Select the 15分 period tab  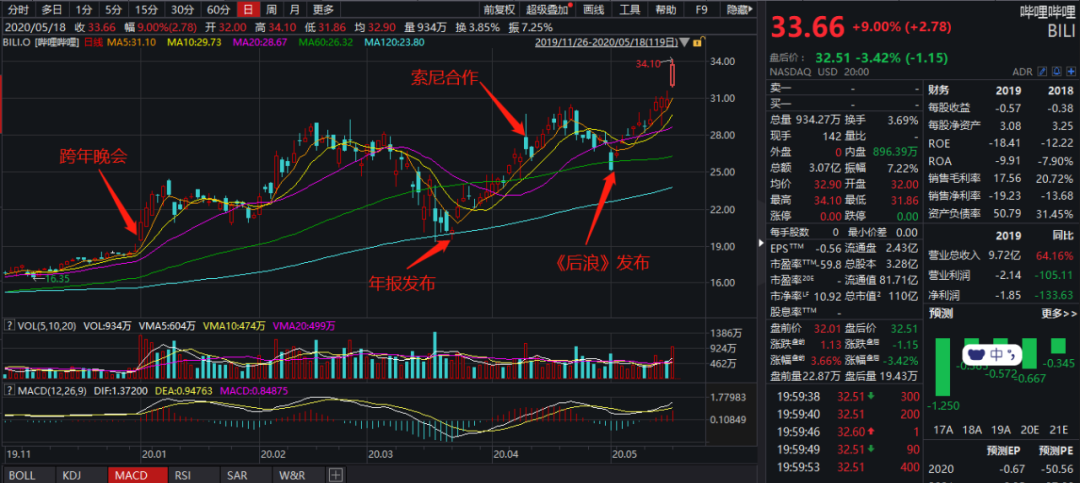coord(146,10)
